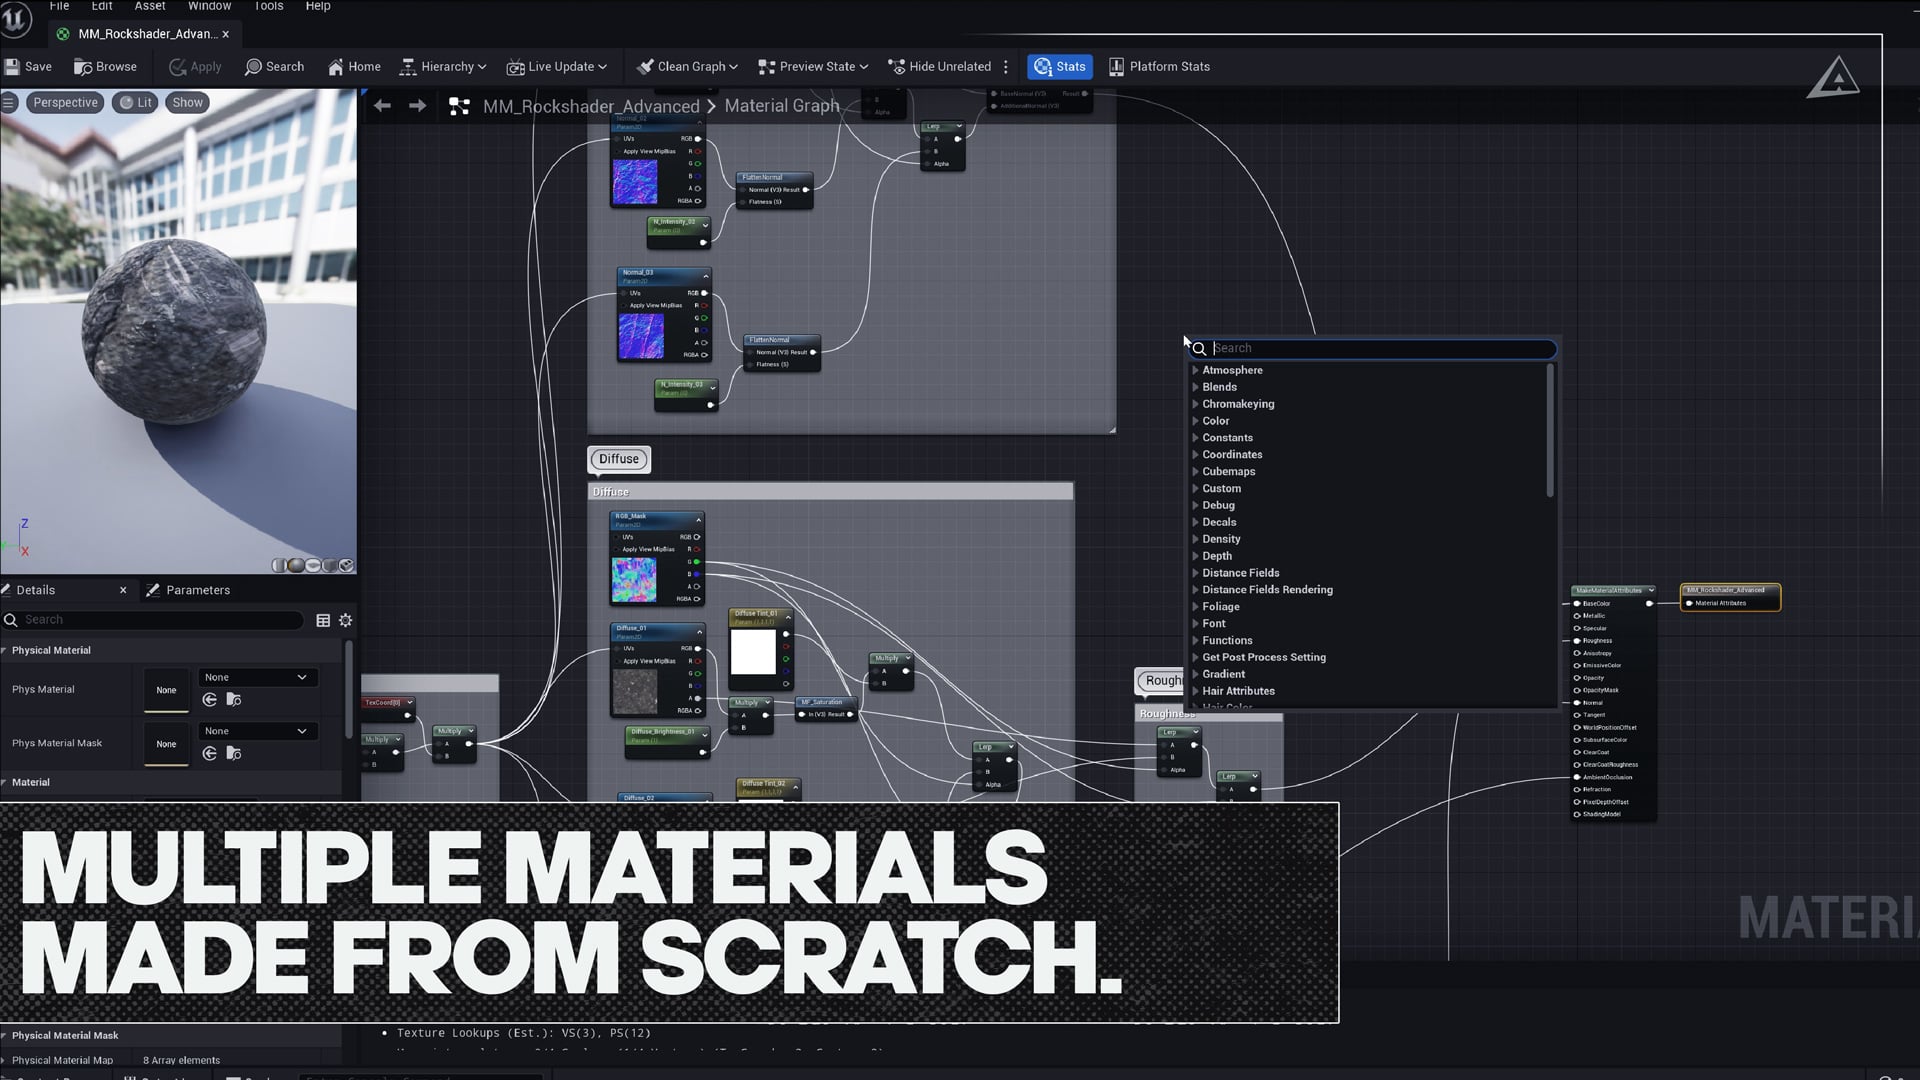The image size is (1920, 1080).
Task: Toggle the Stats display button
Action: [1060, 67]
